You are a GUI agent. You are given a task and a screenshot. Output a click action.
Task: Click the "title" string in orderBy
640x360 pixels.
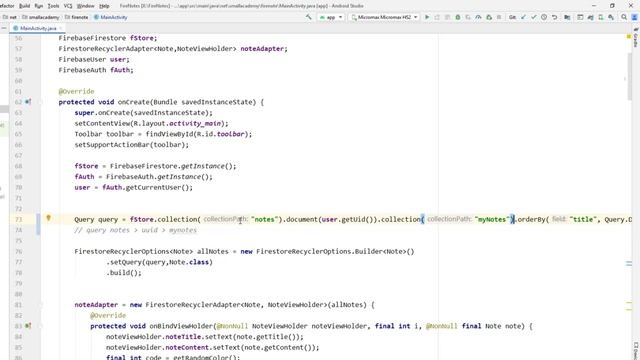pyautogui.click(x=583, y=219)
